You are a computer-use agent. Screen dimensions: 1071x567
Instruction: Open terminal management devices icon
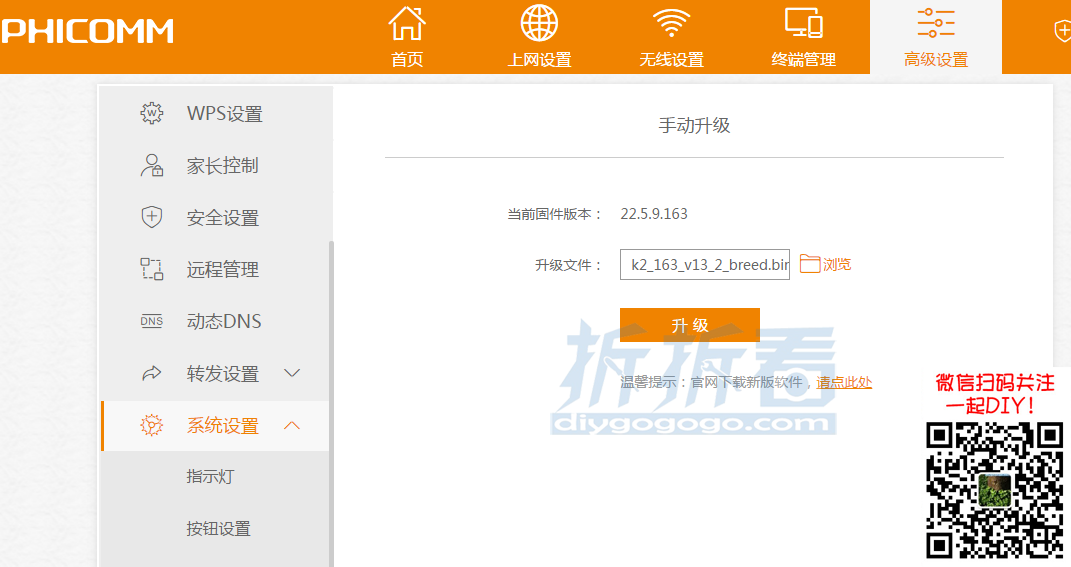803,23
